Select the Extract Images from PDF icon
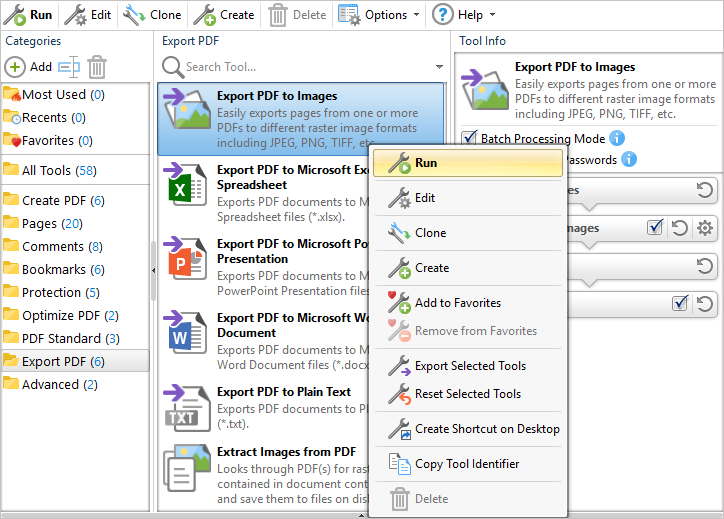724x519 pixels. [187, 468]
